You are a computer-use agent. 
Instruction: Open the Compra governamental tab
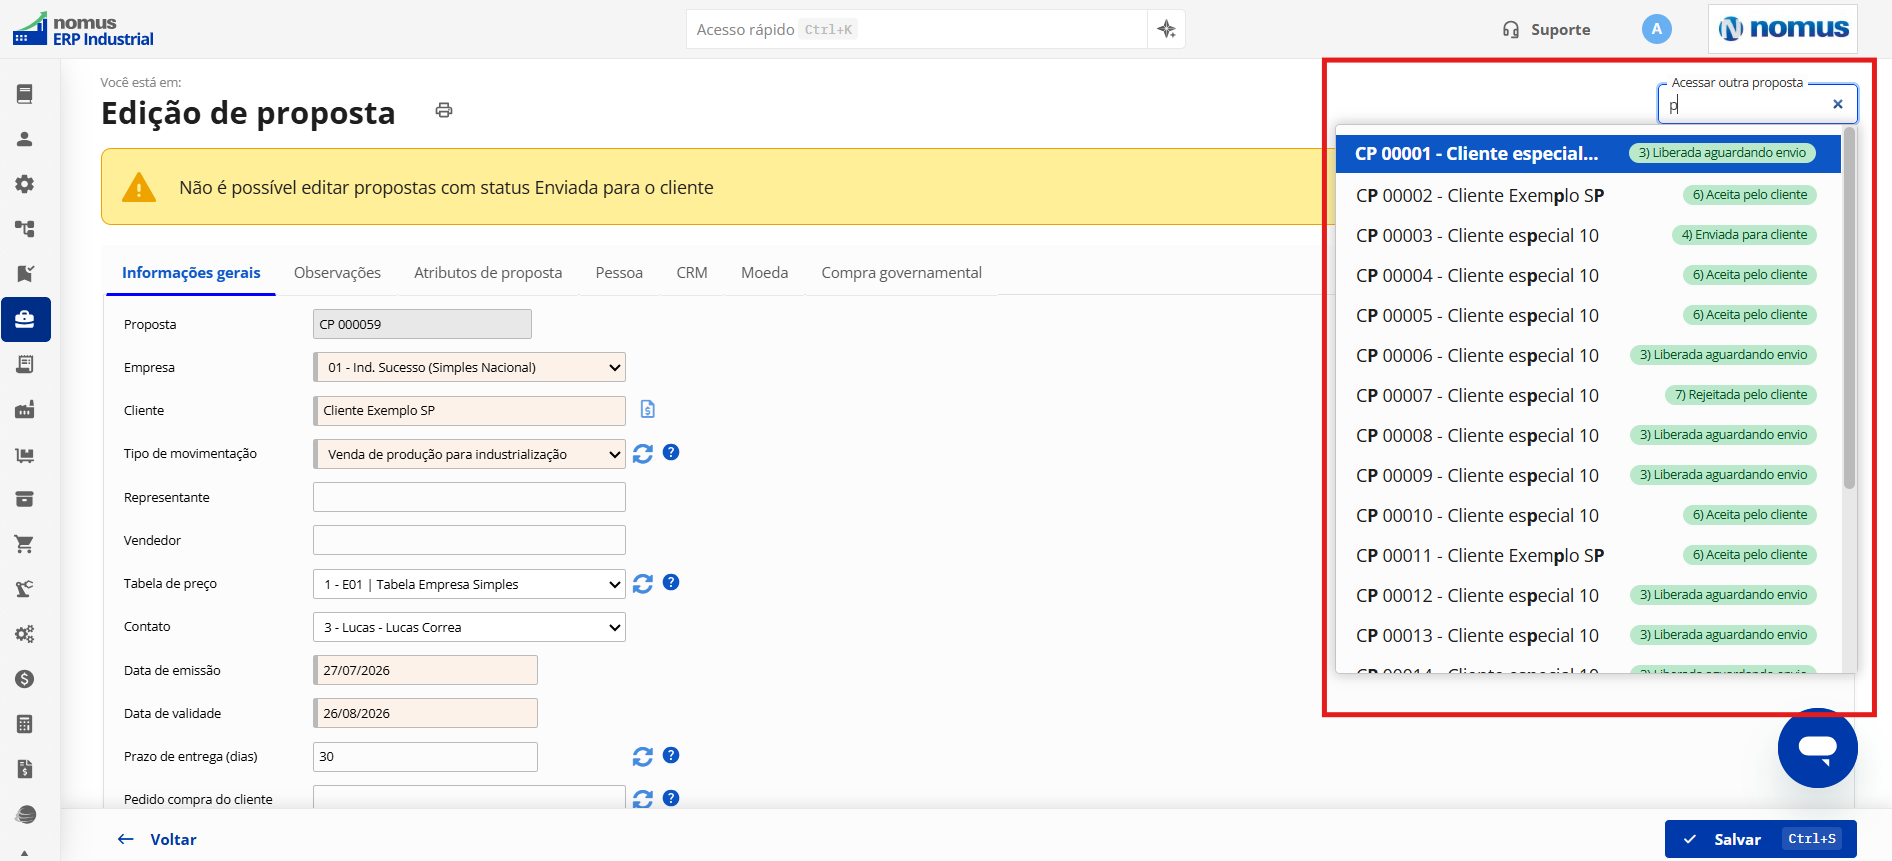902,273
